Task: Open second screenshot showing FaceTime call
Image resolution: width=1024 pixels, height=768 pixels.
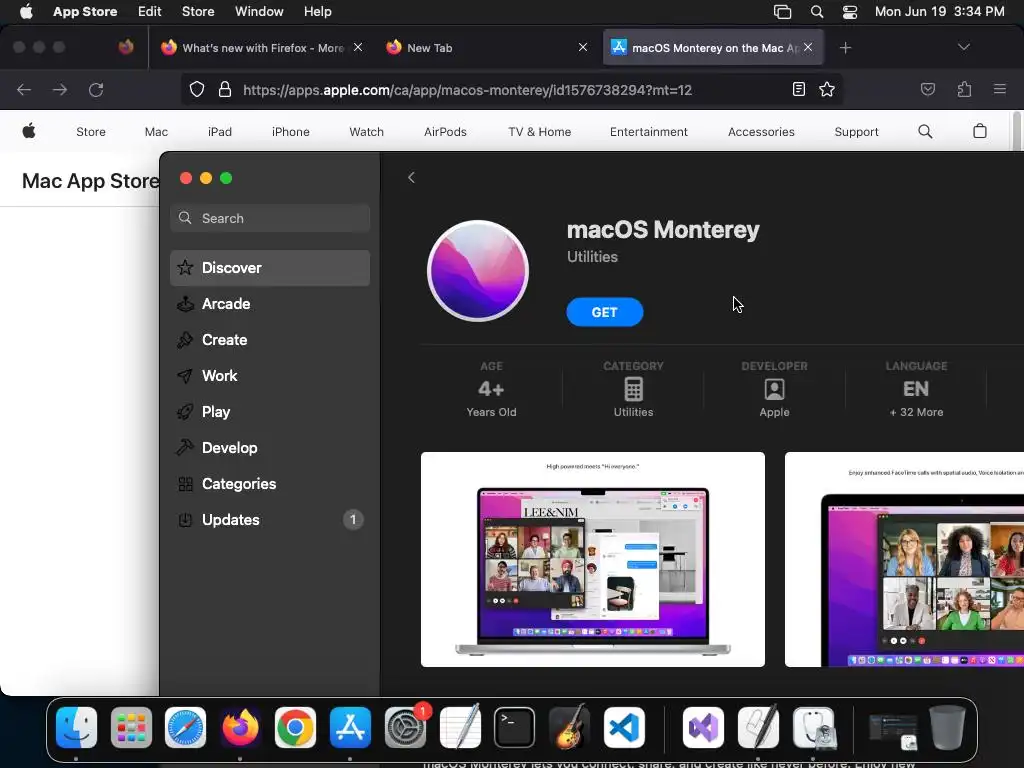Action: coord(904,559)
